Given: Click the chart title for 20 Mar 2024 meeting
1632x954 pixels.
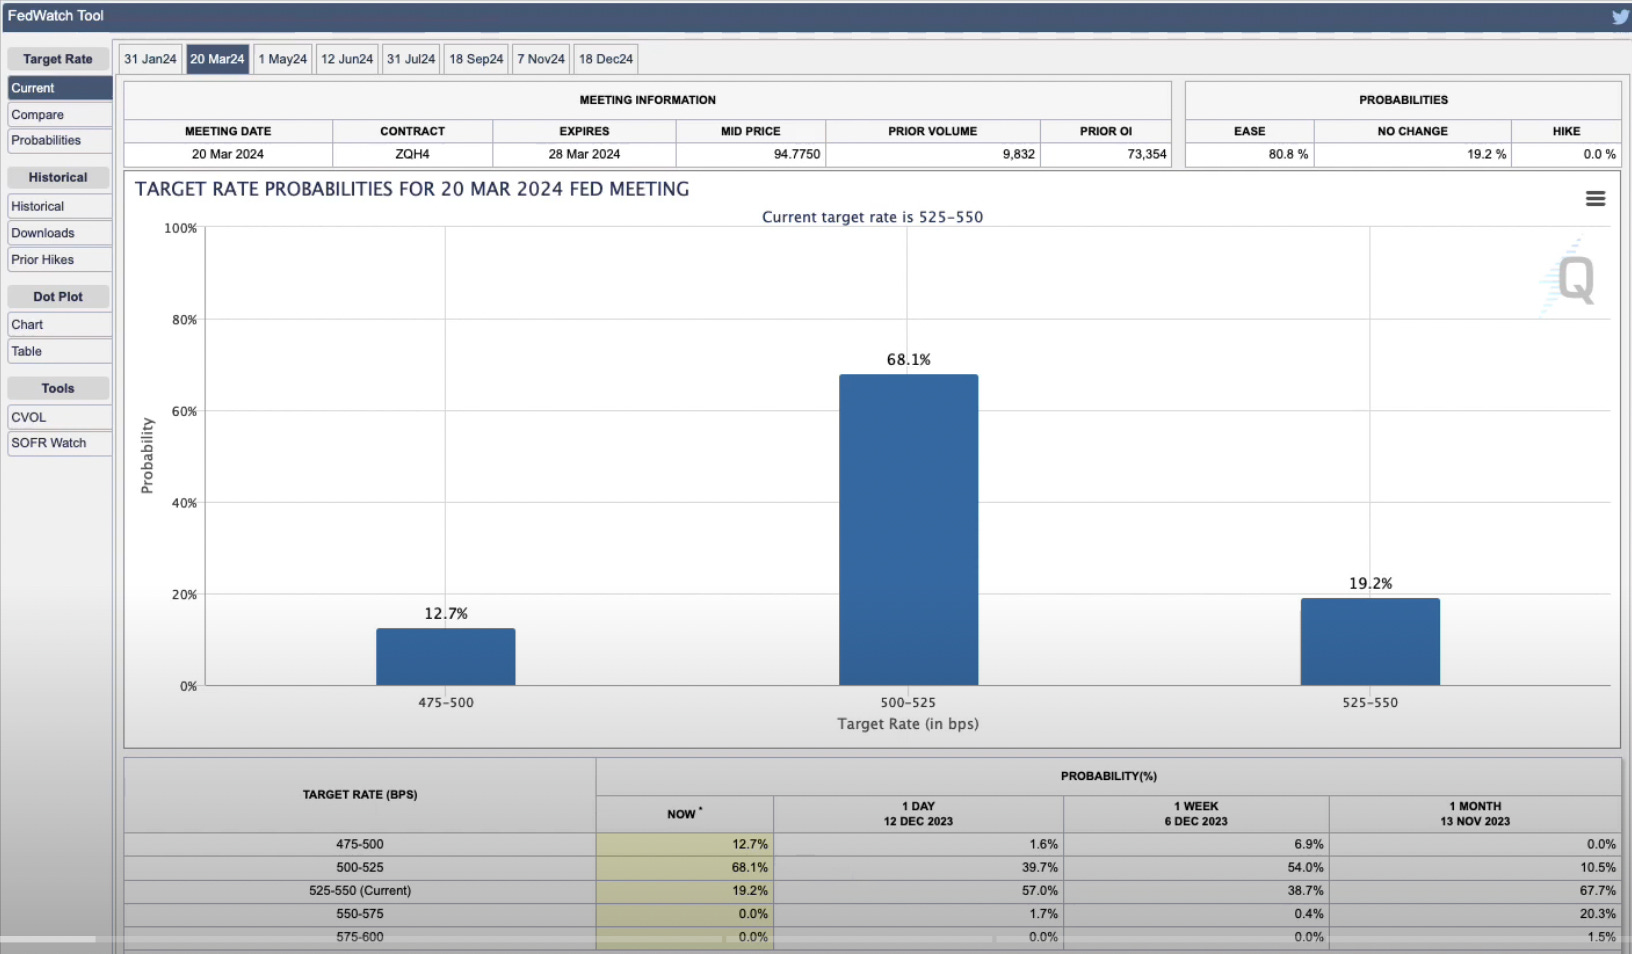Looking at the screenshot, I should 412,189.
